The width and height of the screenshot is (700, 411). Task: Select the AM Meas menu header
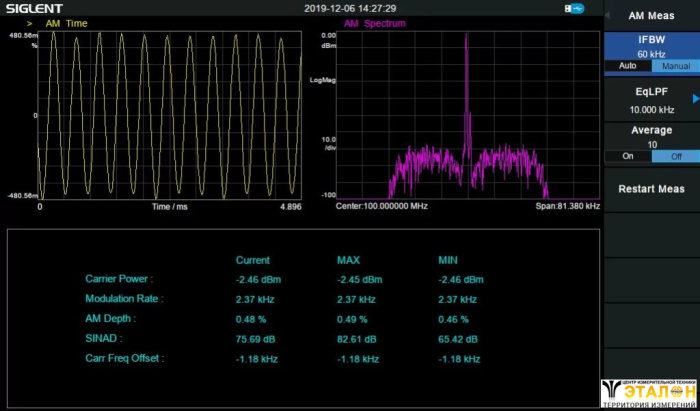651,15
